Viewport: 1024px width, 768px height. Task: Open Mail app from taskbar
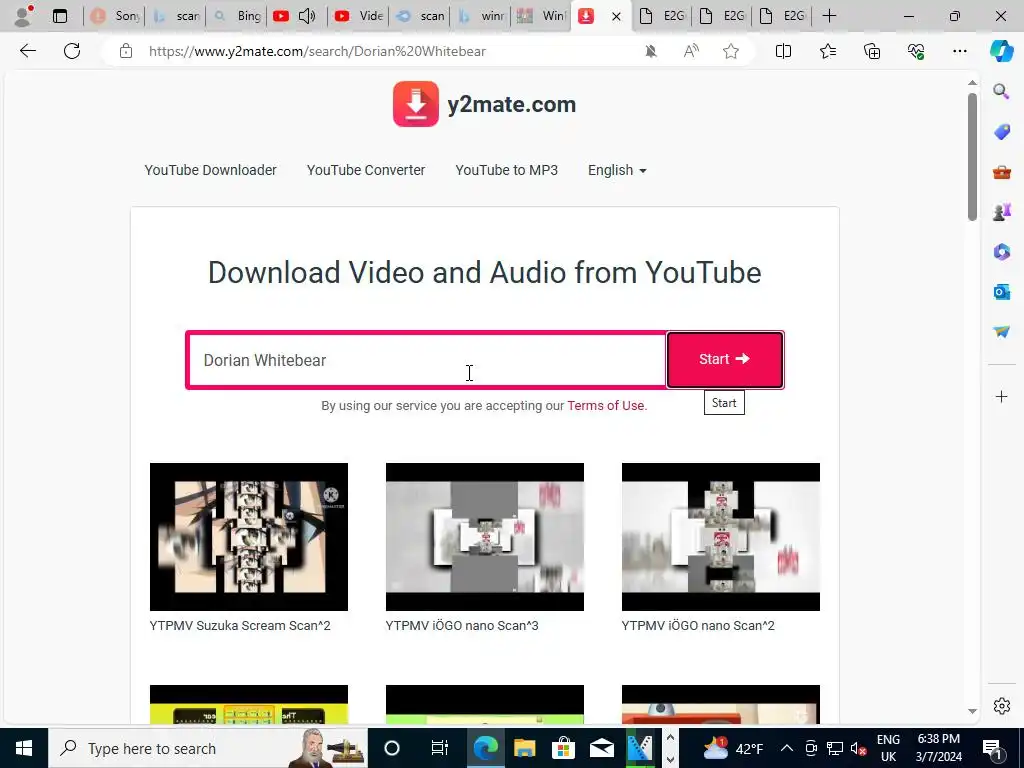coord(601,748)
